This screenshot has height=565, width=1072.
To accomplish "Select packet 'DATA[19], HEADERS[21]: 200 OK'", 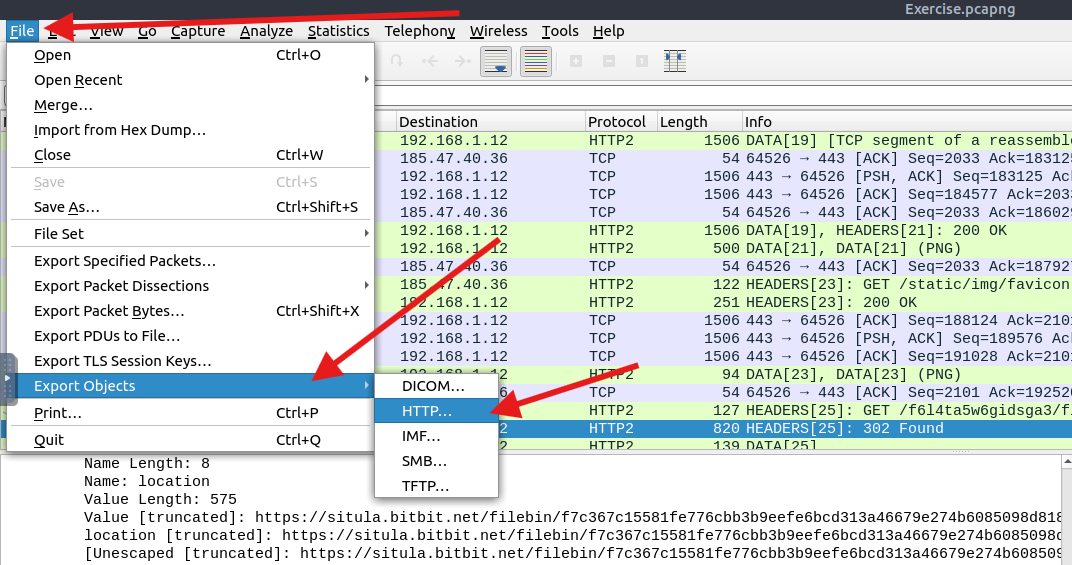I will click(723, 230).
